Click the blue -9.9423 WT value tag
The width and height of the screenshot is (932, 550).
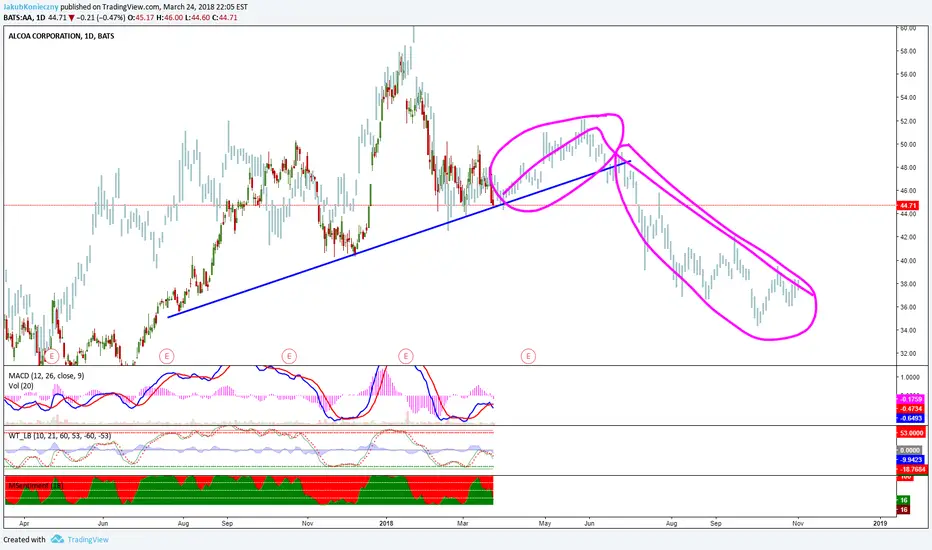(910, 460)
